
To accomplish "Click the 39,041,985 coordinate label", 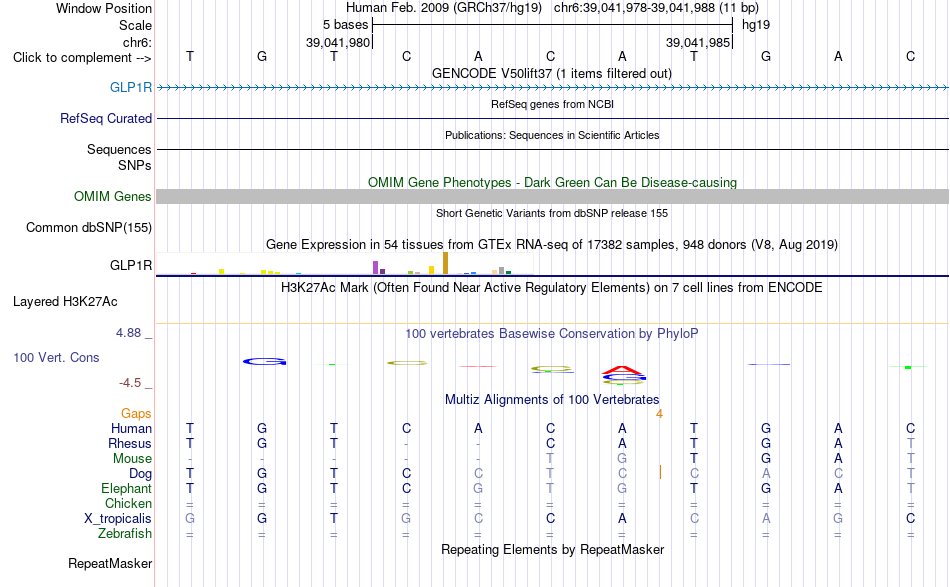I will pyautogui.click(x=698, y=42).
